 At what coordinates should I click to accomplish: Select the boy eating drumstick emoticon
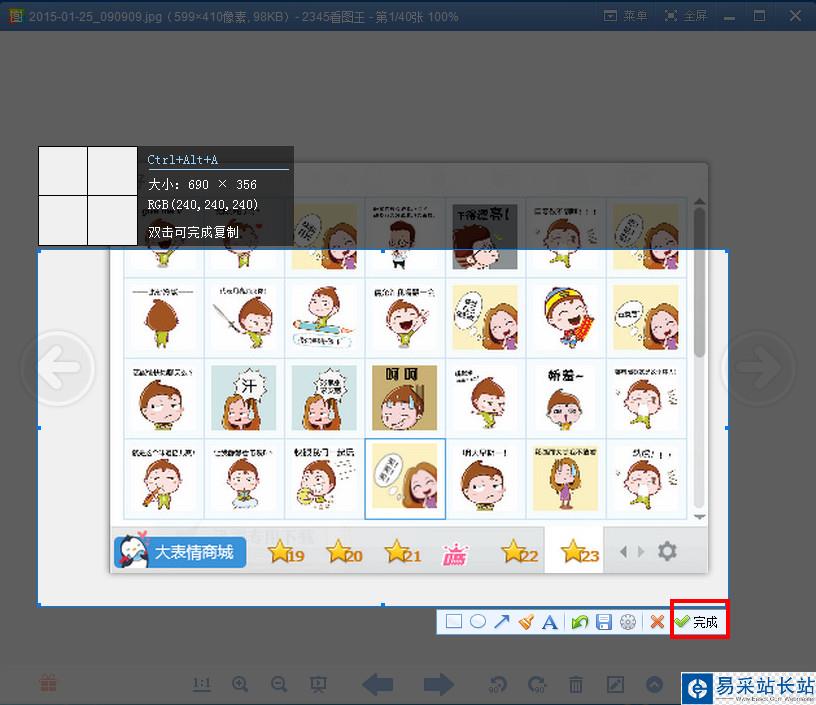(x=163, y=478)
